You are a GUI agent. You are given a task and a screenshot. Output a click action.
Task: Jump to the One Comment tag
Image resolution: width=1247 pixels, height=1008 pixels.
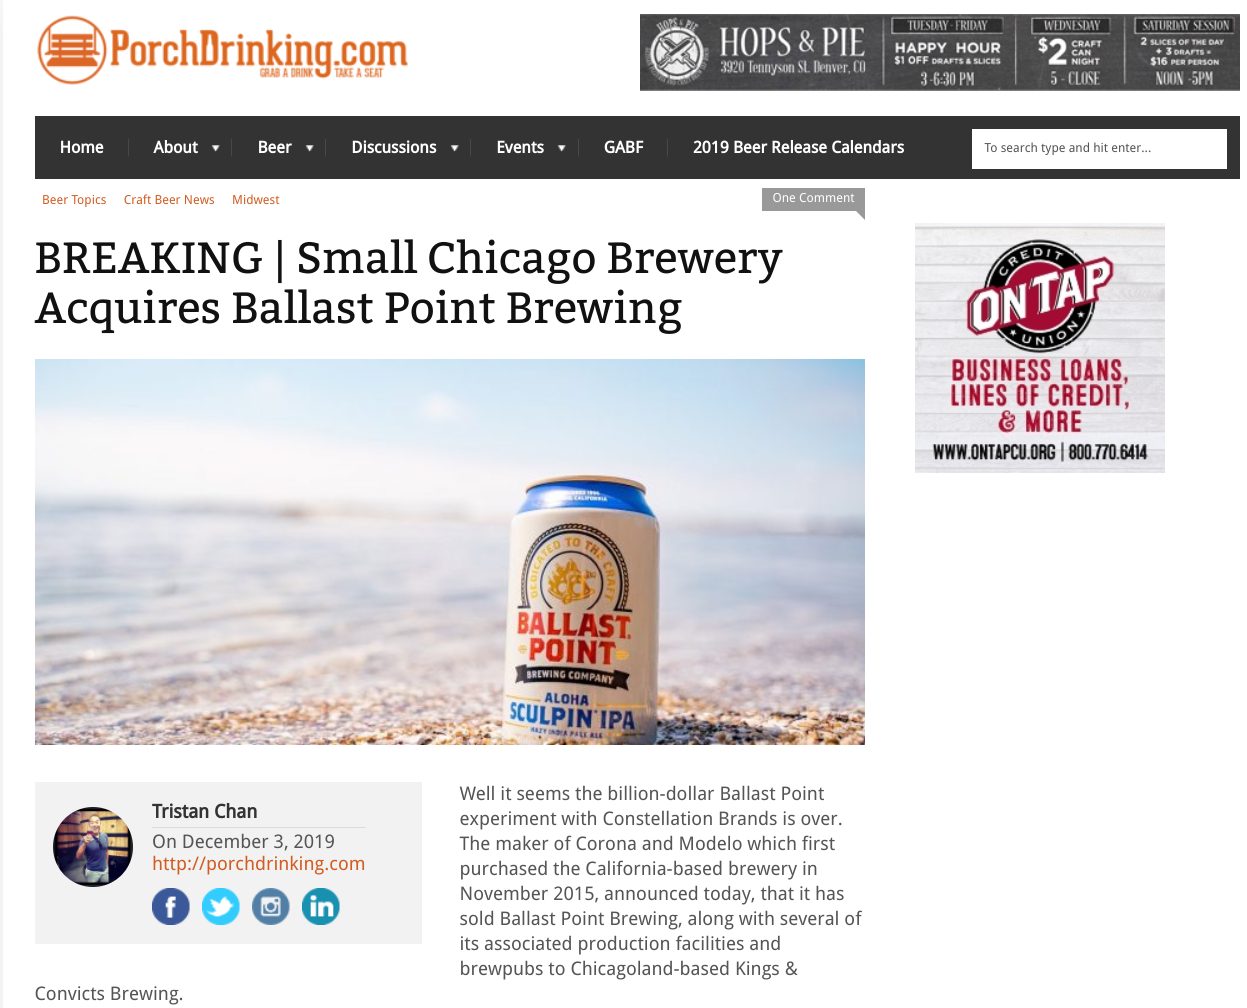(813, 199)
